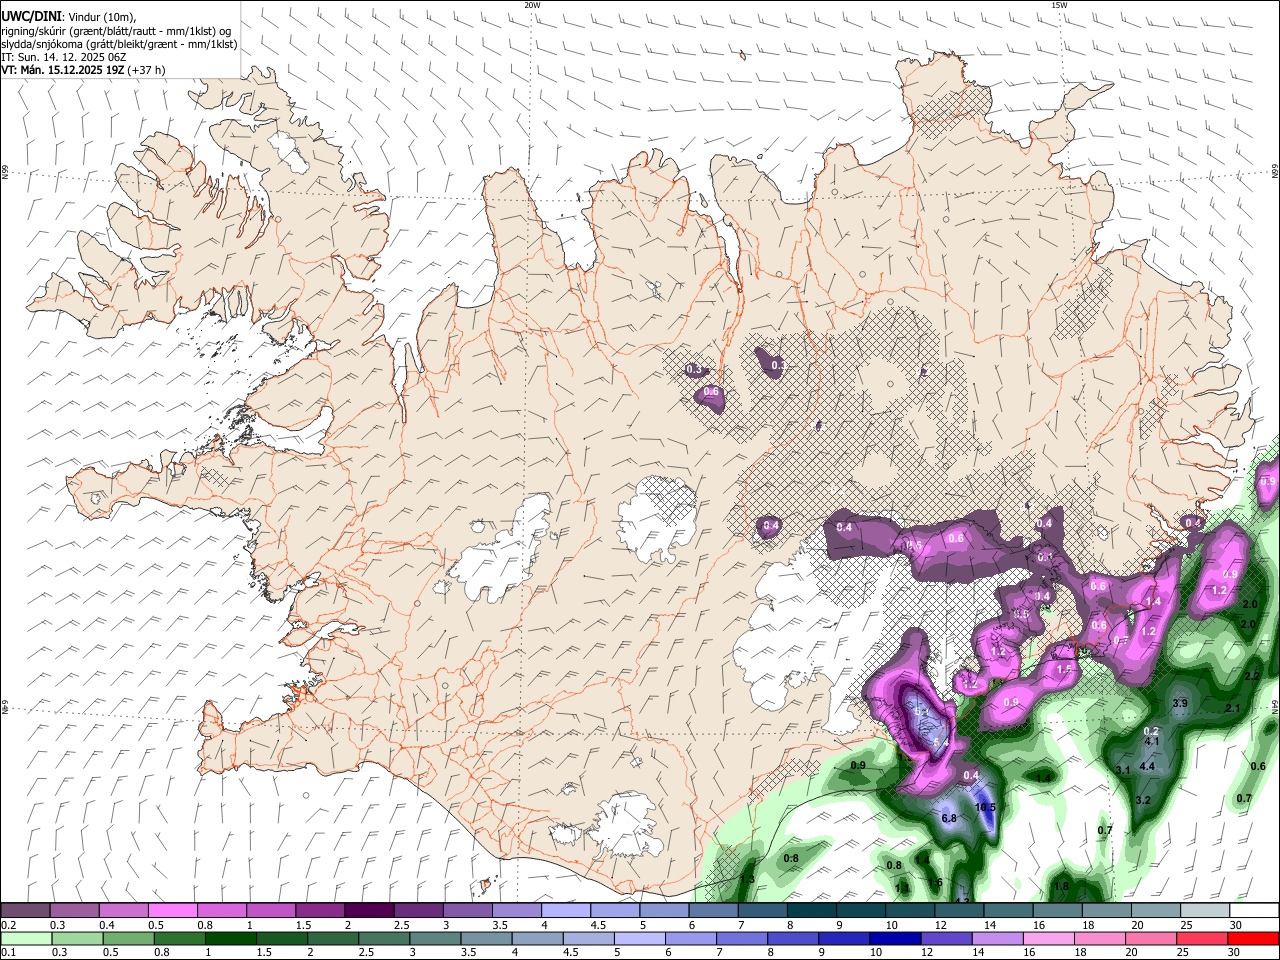Click the deep navy blue rain swatch labeled 10
The width and height of the screenshot is (1280, 960).
894,938
